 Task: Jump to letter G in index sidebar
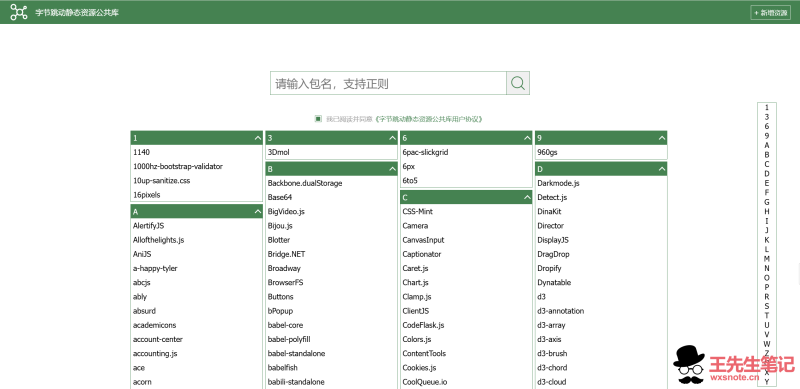767,202
